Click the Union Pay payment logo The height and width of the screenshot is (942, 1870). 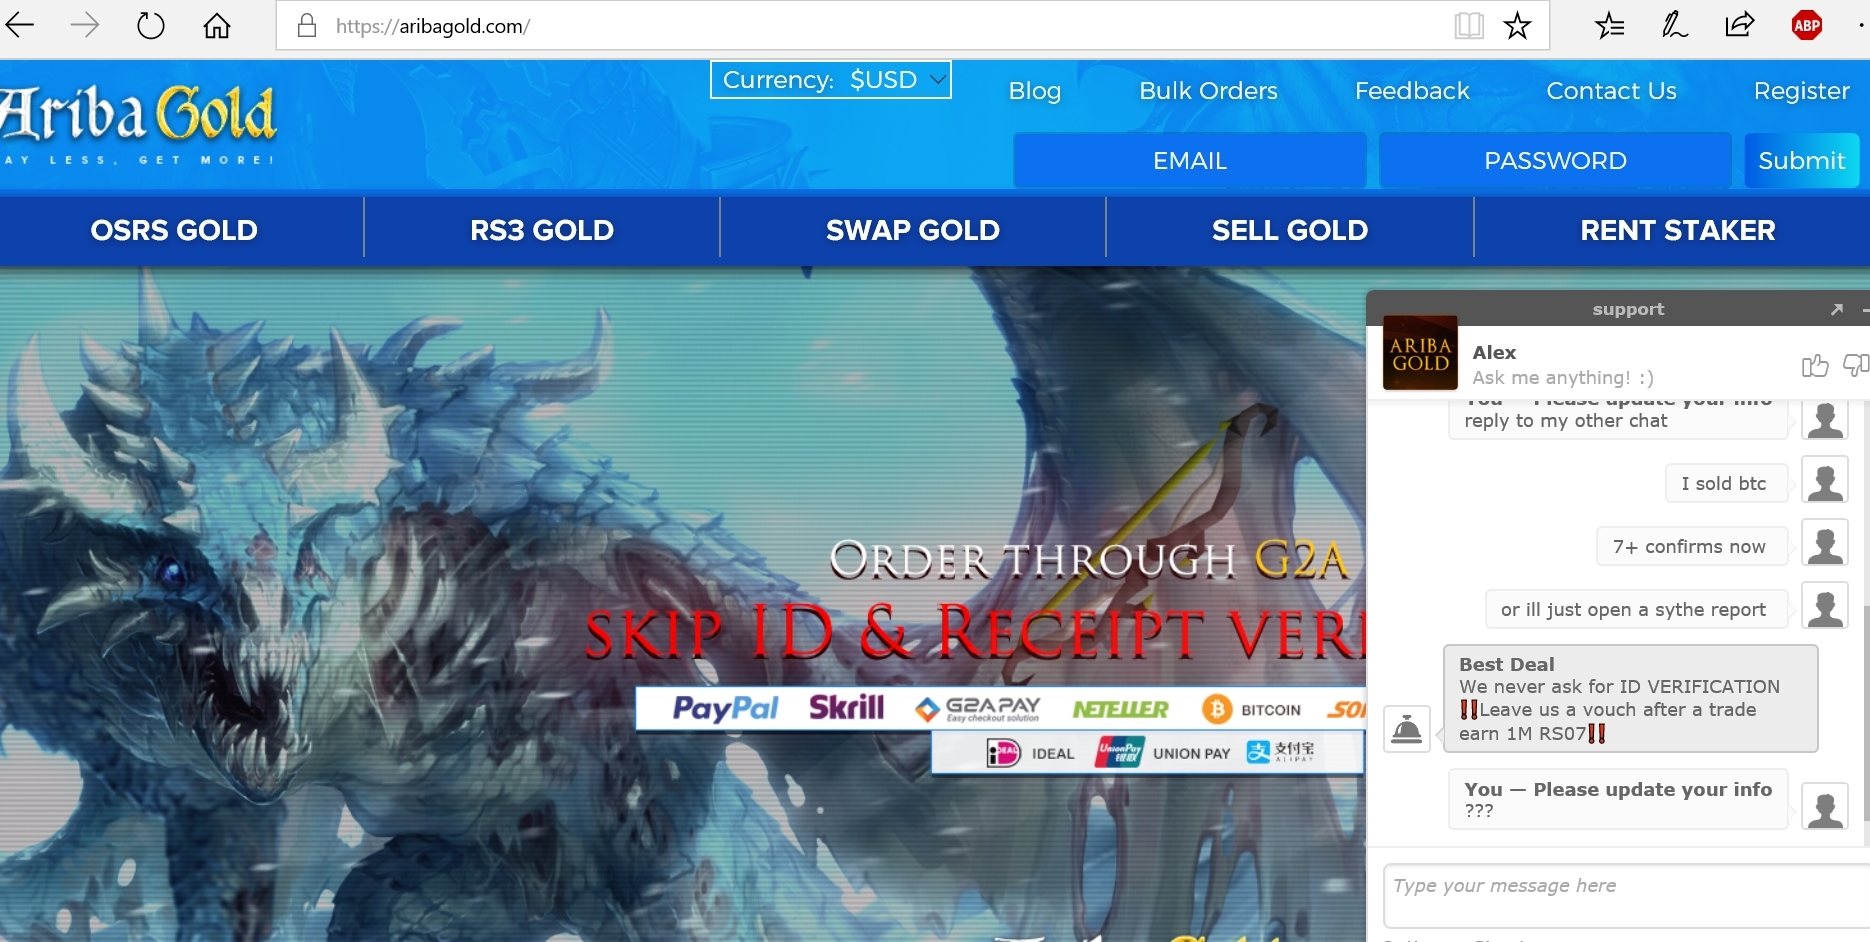1162,753
